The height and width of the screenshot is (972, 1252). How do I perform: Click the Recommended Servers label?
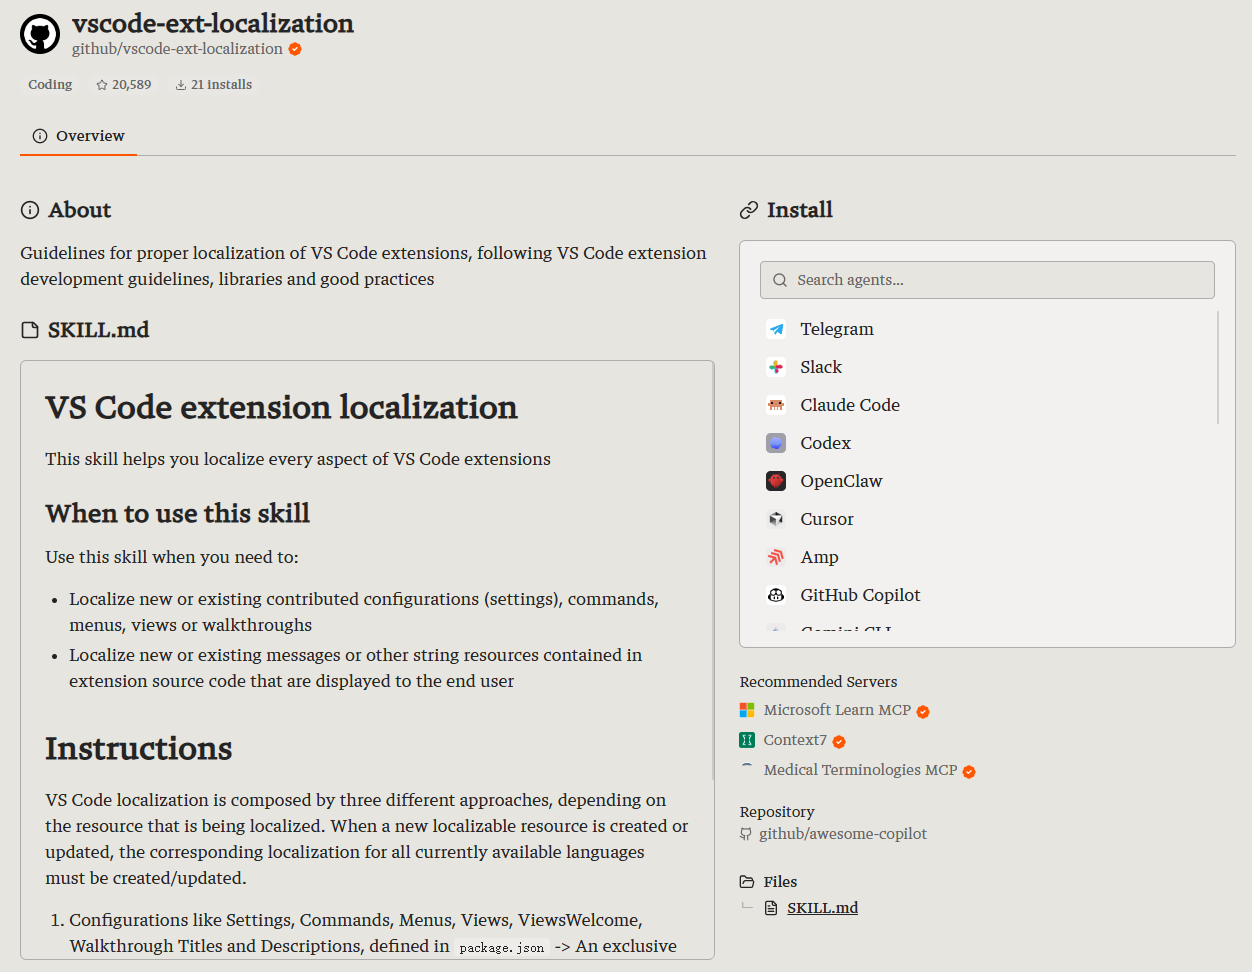click(818, 682)
